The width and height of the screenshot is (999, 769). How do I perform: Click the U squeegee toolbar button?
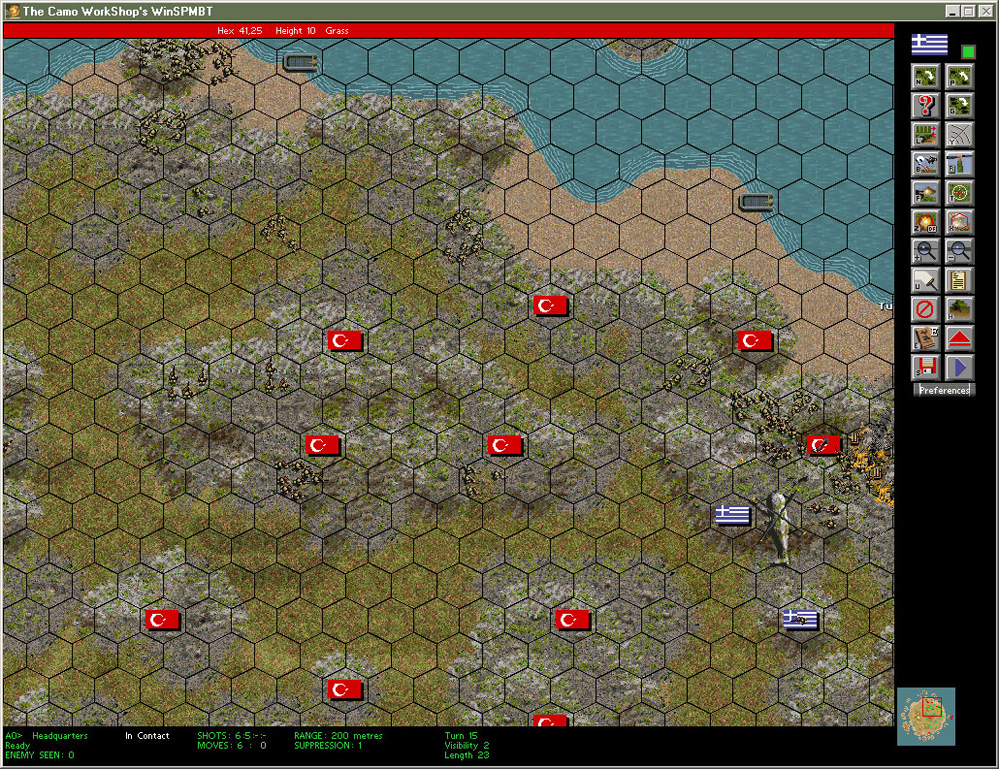[x=925, y=280]
